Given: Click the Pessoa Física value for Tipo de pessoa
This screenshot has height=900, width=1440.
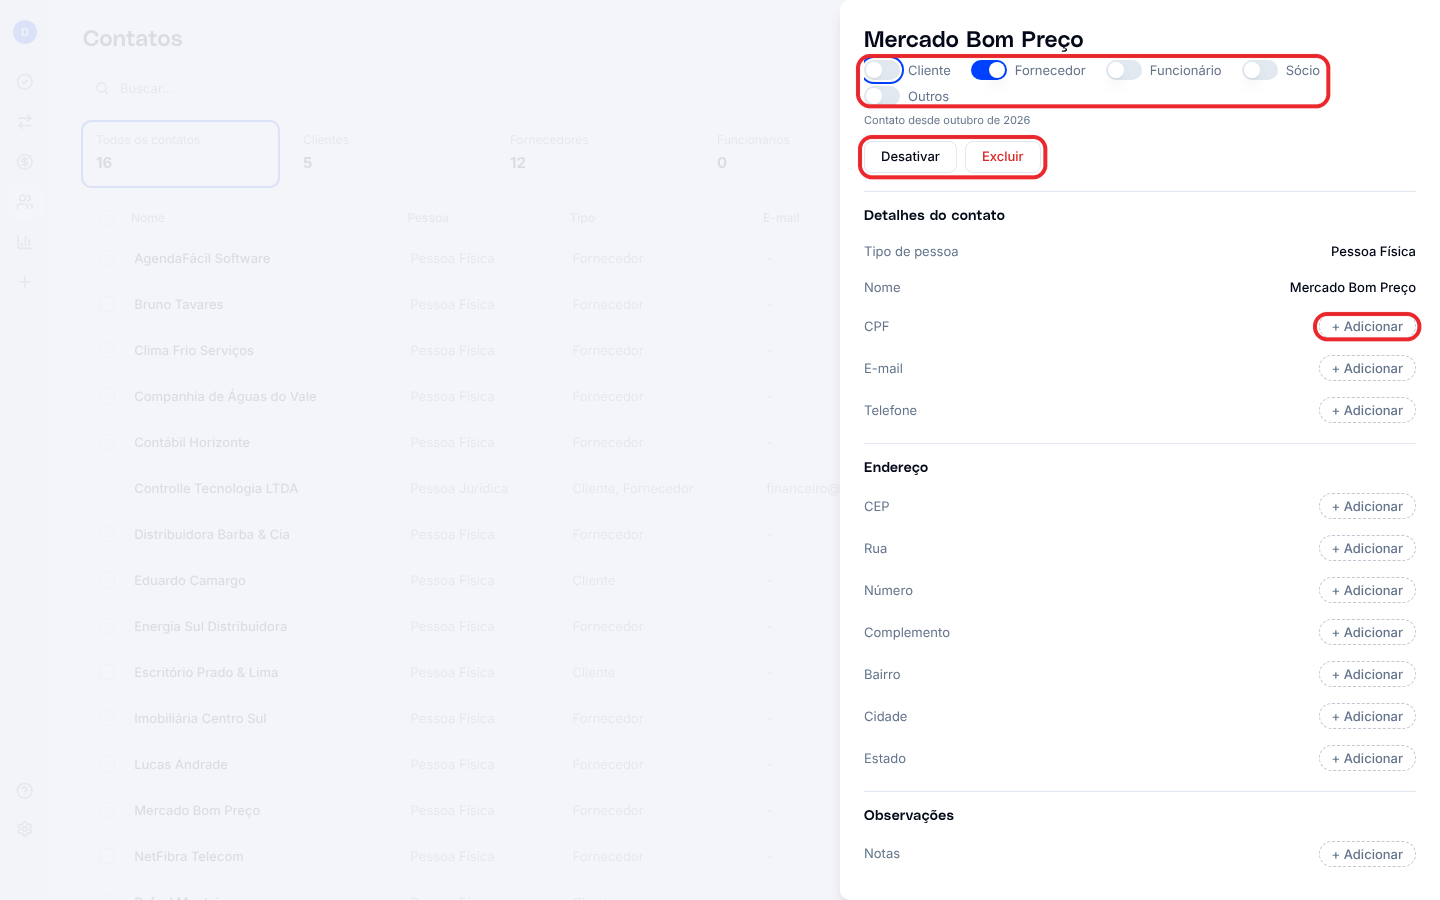Looking at the screenshot, I should 1373,252.
